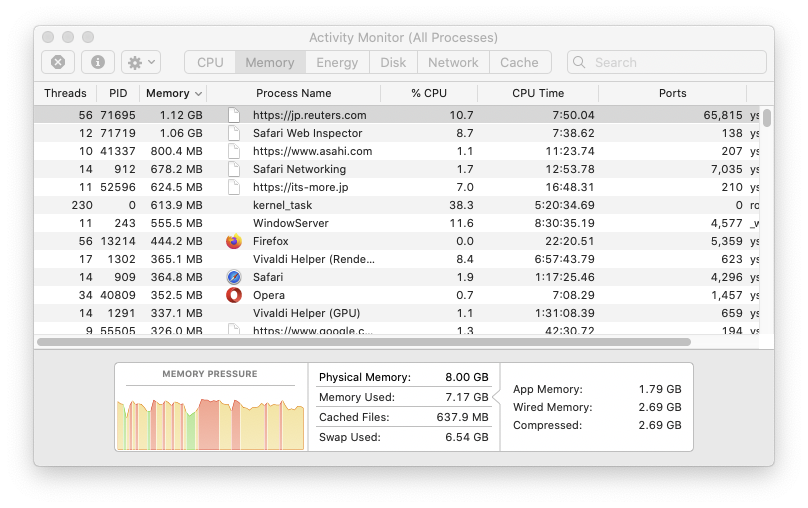Open process info with the inspect icon
The height and width of the screenshot is (508, 808).
(98, 62)
